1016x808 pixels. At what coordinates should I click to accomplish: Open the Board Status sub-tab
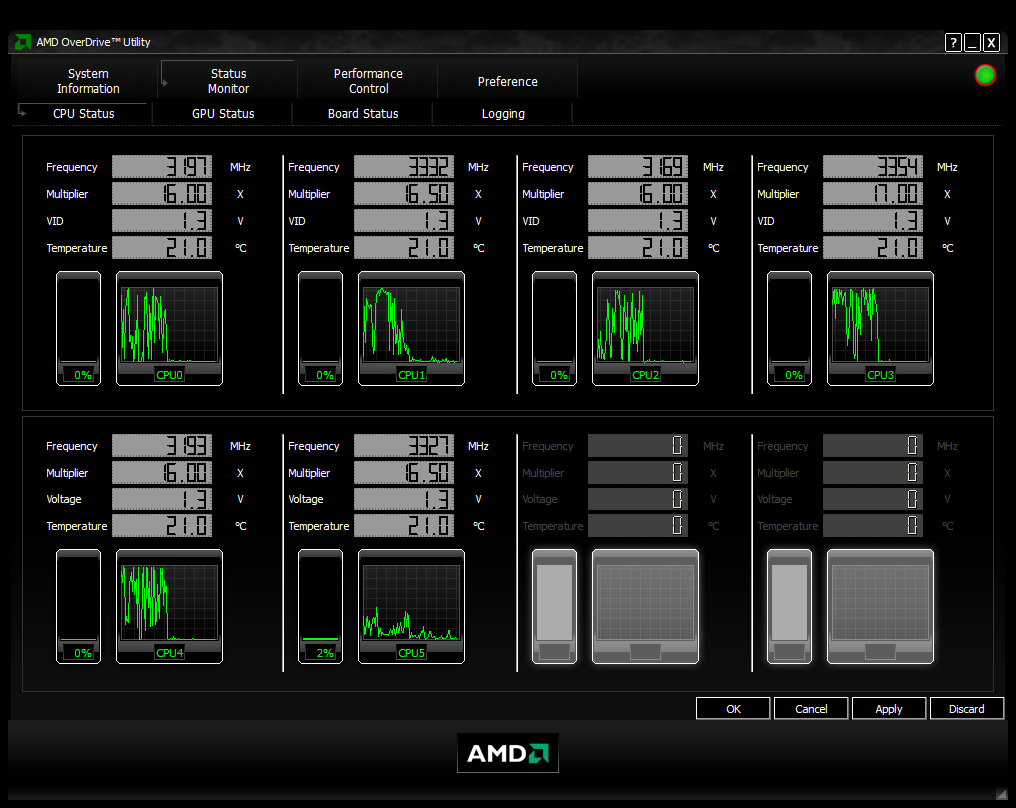point(363,113)
